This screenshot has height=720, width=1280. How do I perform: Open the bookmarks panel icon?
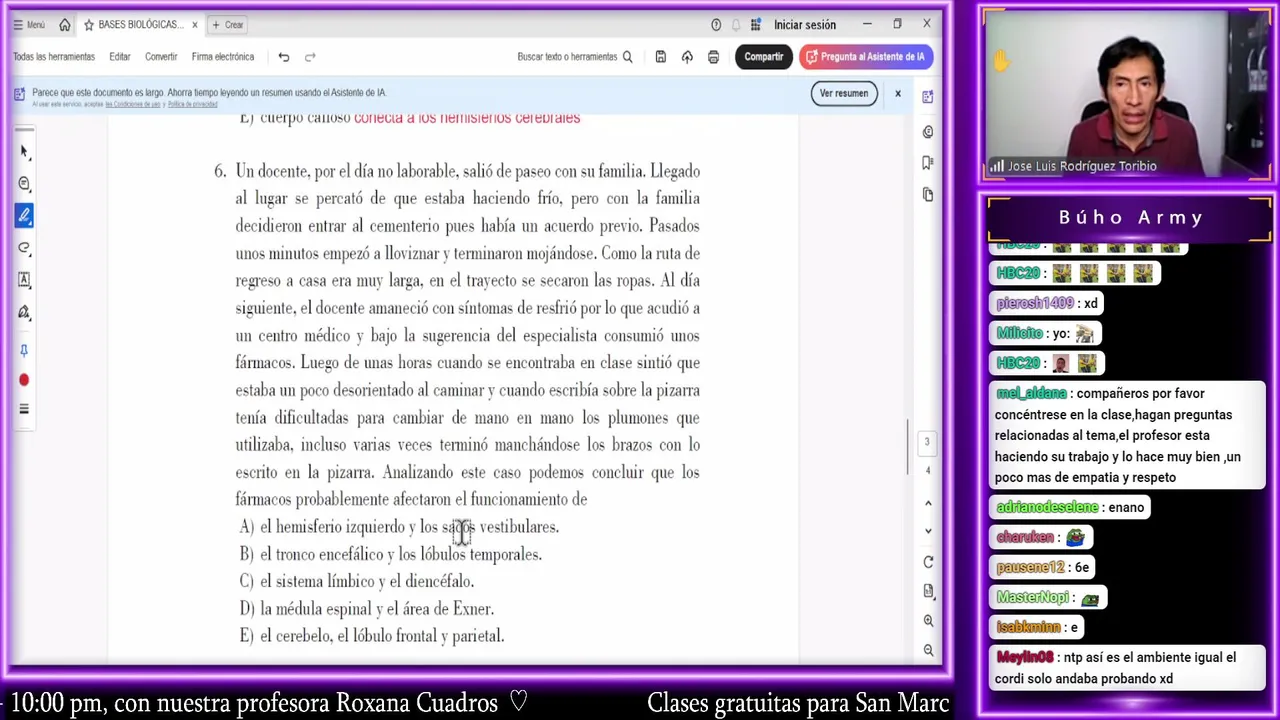[x=928, y=162]
